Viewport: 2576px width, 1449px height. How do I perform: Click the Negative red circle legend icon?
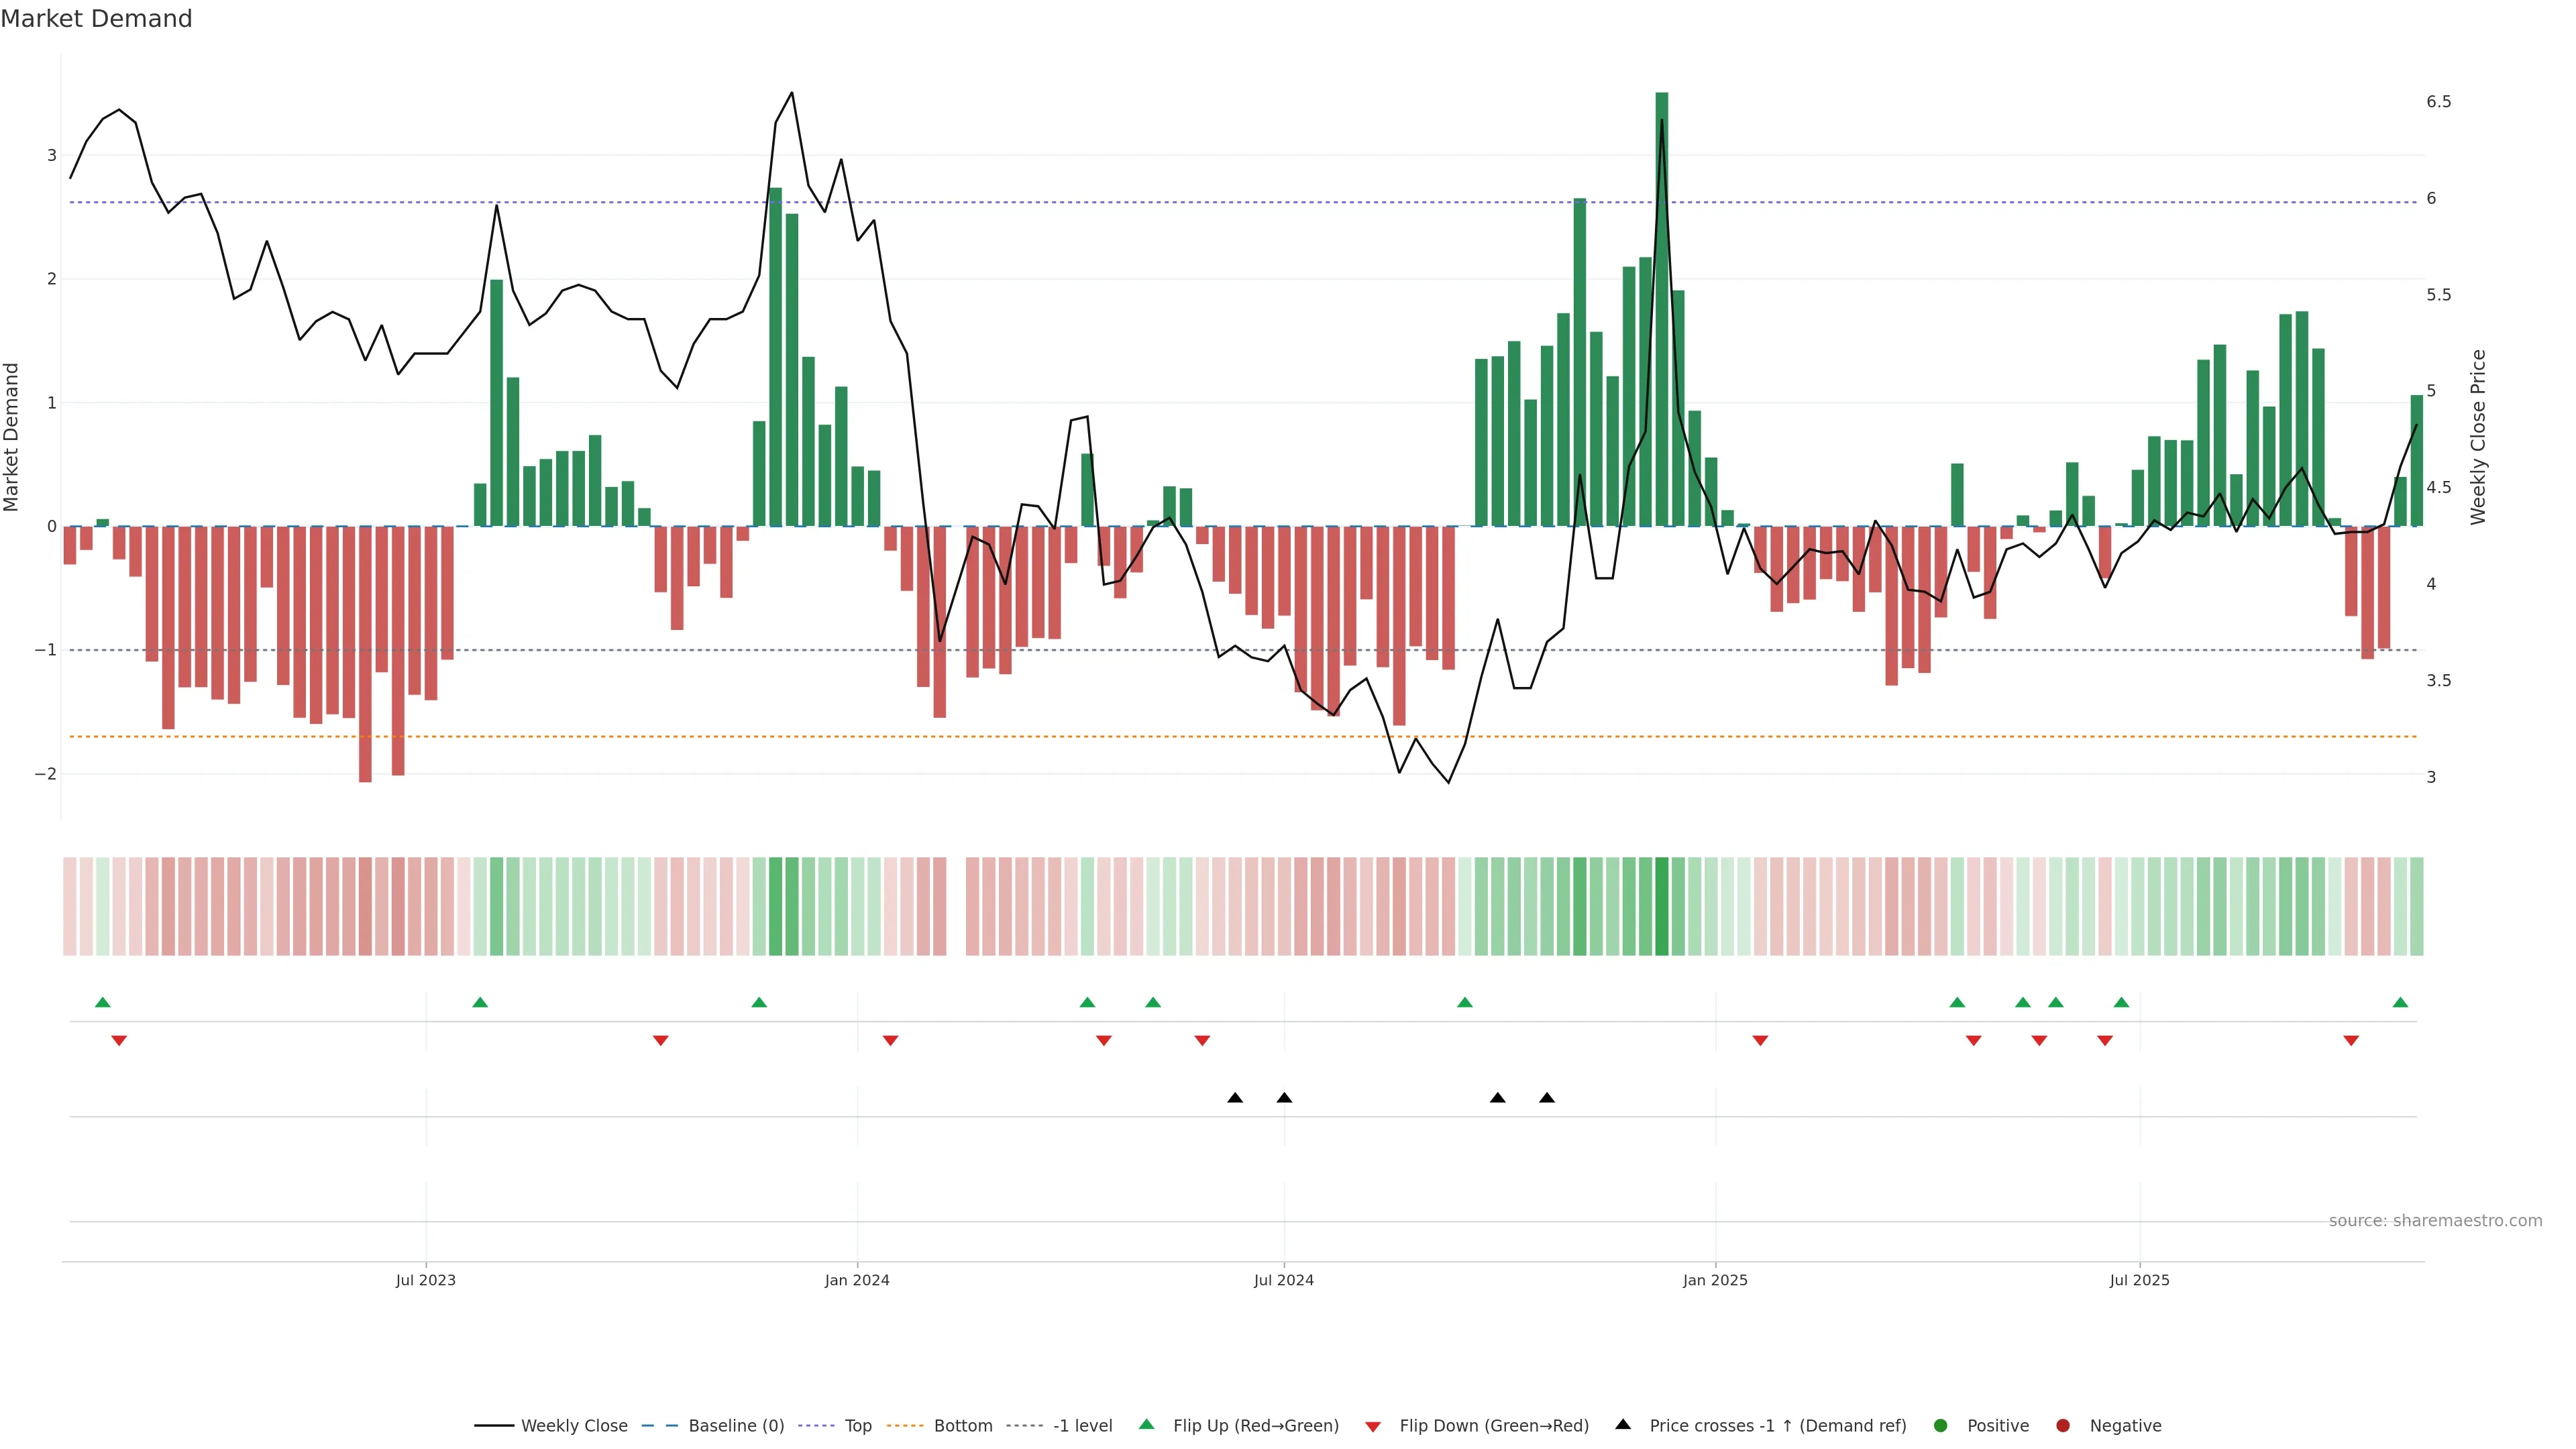[2063, 1426]
